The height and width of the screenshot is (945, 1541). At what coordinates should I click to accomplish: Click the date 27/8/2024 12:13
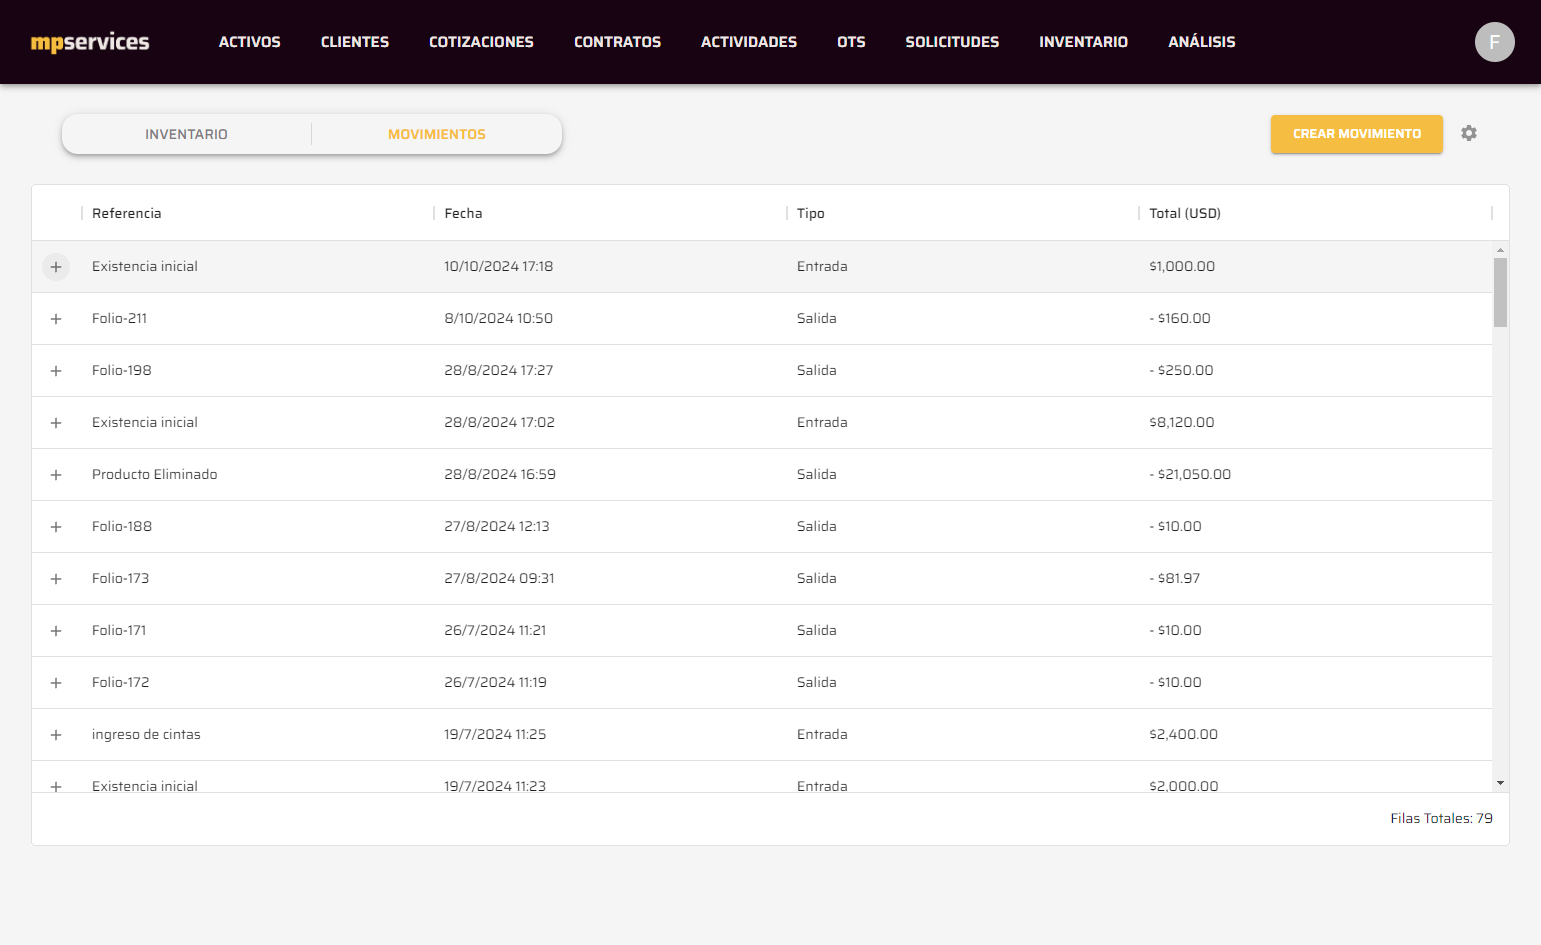click(497, 527)
